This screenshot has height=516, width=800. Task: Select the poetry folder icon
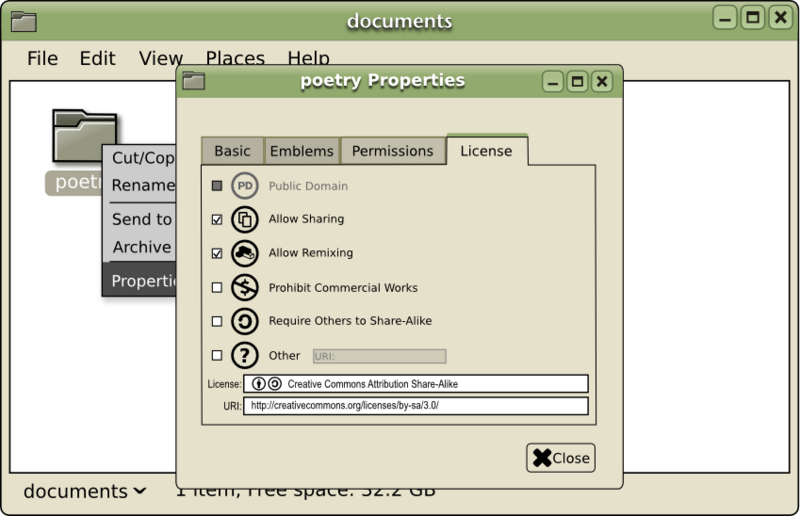coord(85,135)
